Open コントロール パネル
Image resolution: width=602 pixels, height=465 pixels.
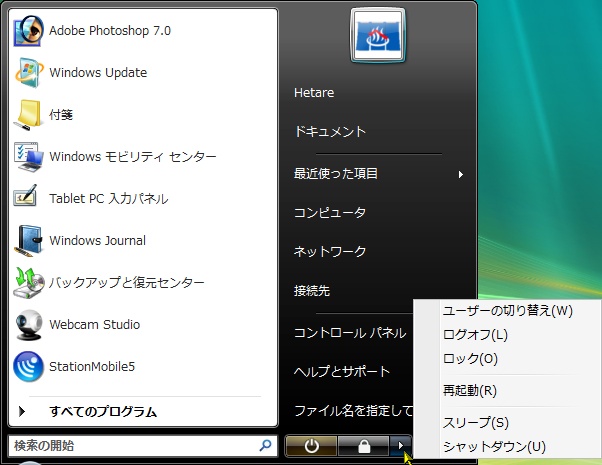tap(350, 333)
